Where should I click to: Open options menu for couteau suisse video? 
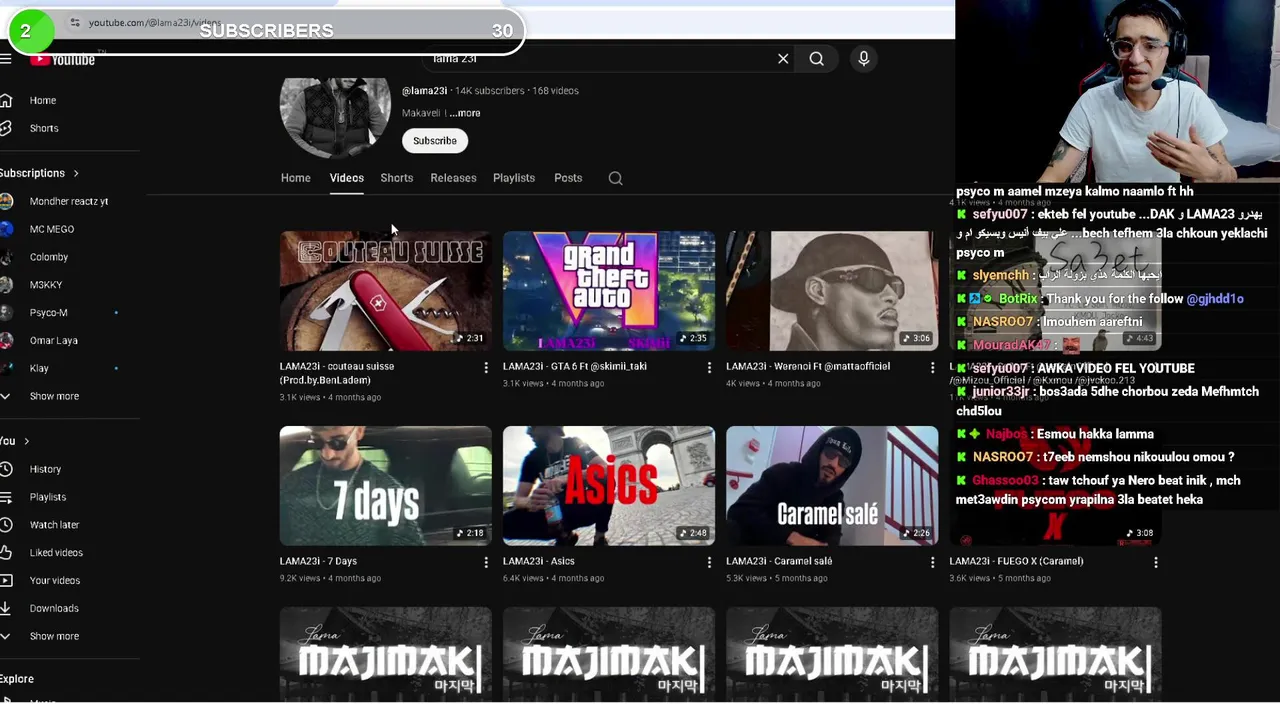tap(486, 368)
